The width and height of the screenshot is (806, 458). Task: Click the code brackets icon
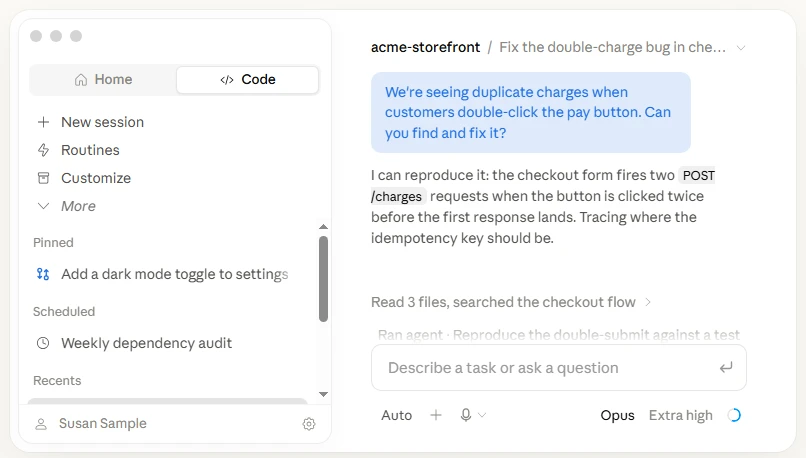tap(227, 80)
